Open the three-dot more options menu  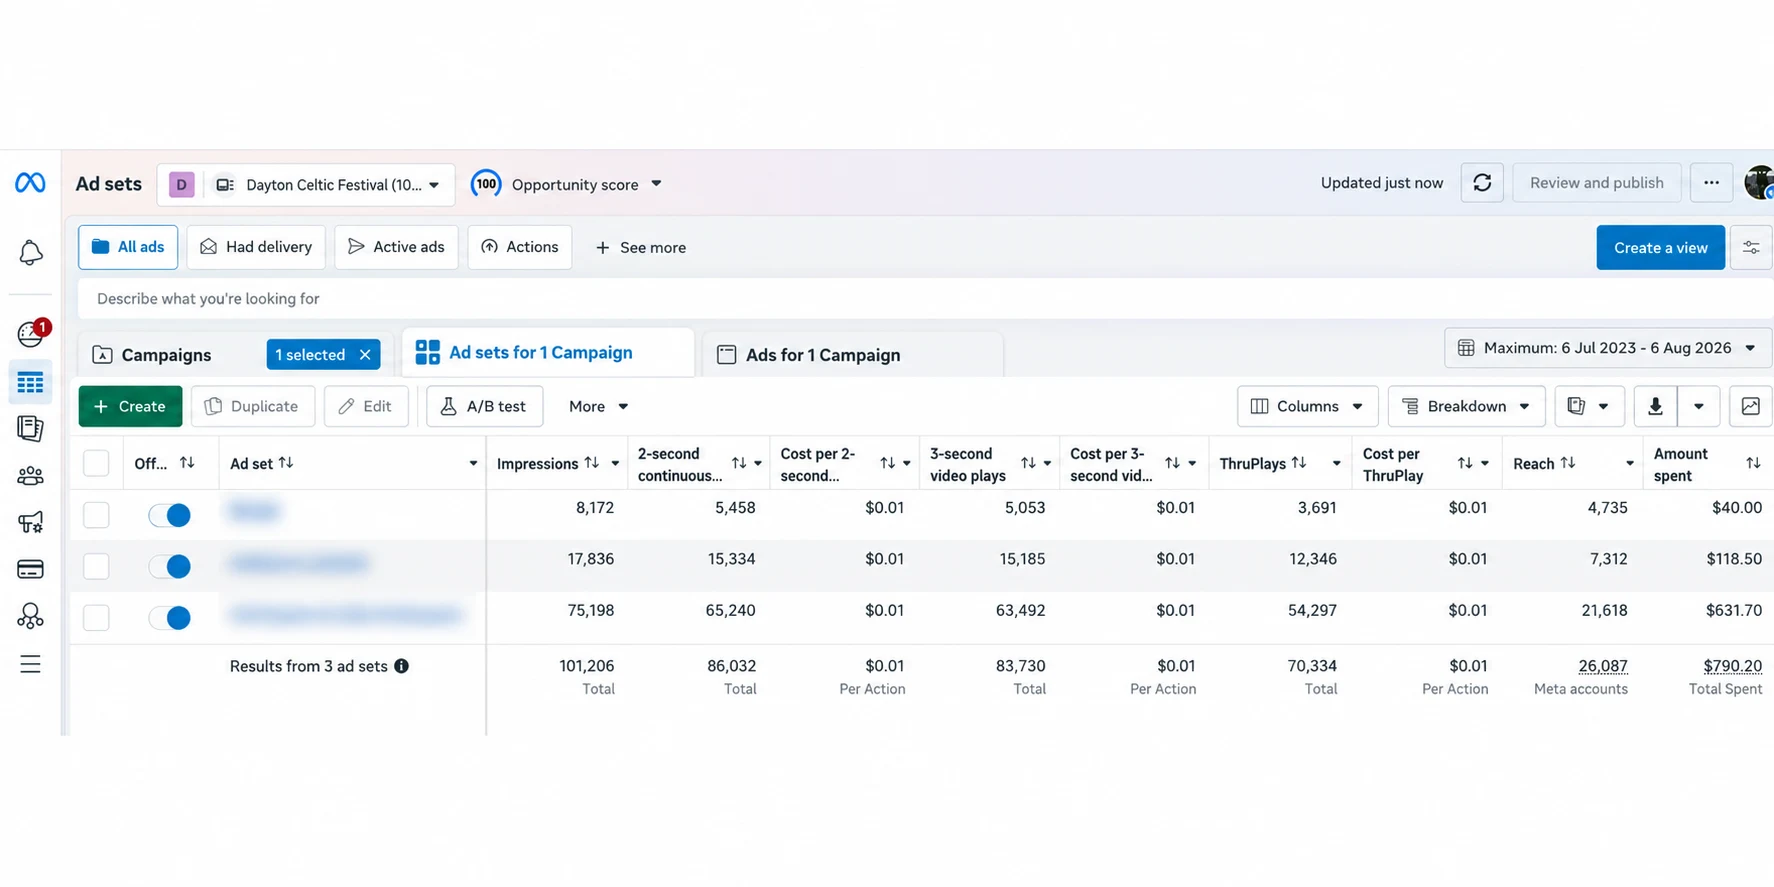coord(1711,183)
